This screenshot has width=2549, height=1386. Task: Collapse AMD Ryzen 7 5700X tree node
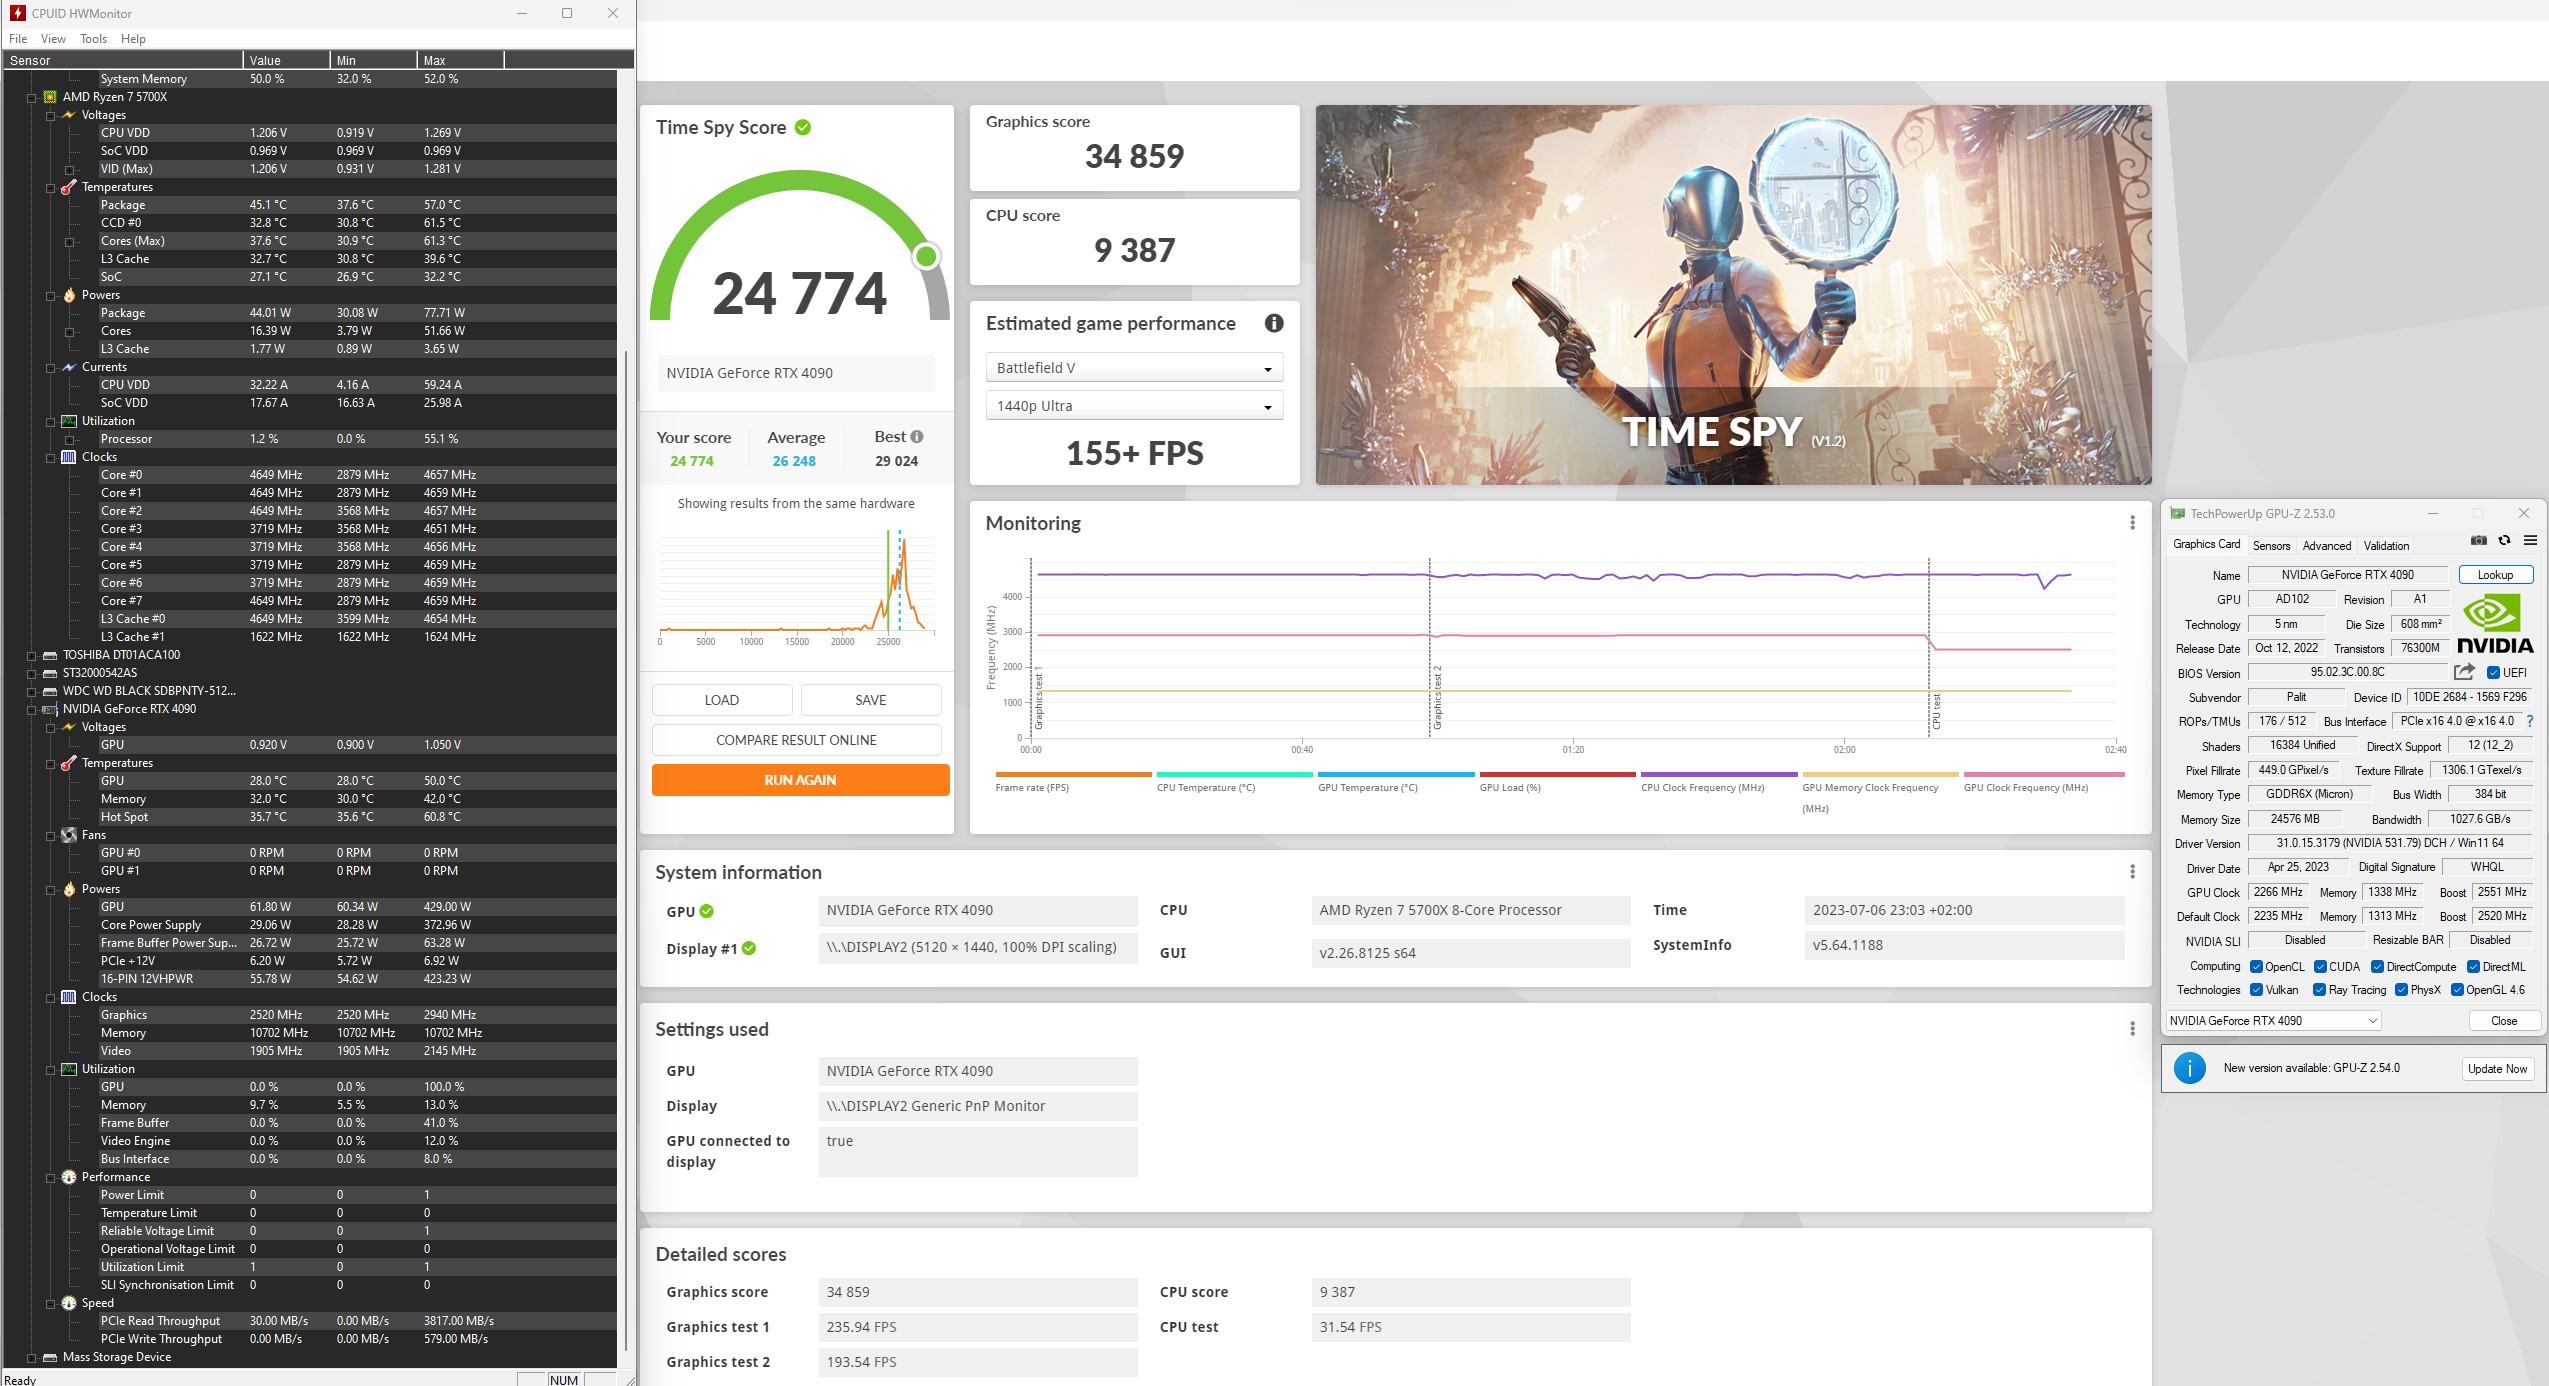(32, 97)
